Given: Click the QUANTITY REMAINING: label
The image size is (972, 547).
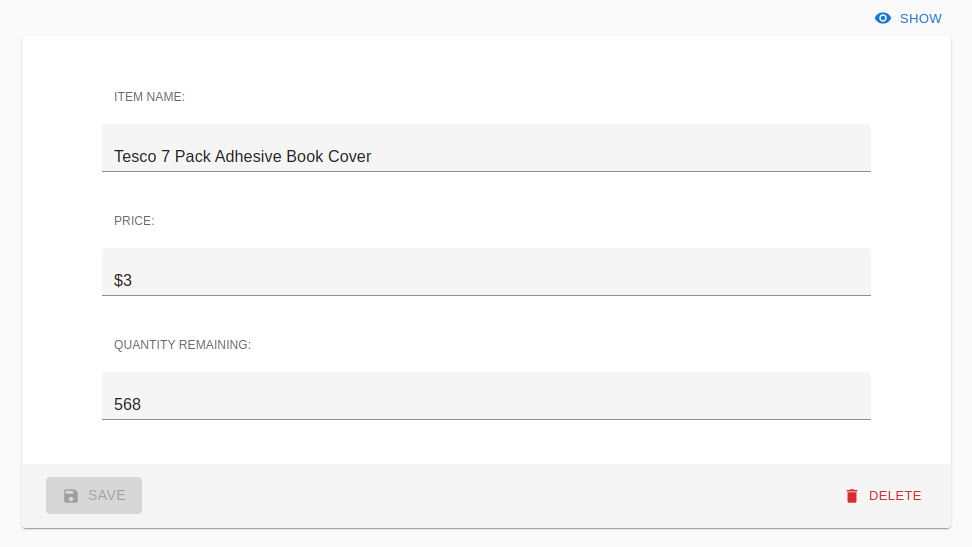Looking at the screenshot, I should click(x=182, y=345).
